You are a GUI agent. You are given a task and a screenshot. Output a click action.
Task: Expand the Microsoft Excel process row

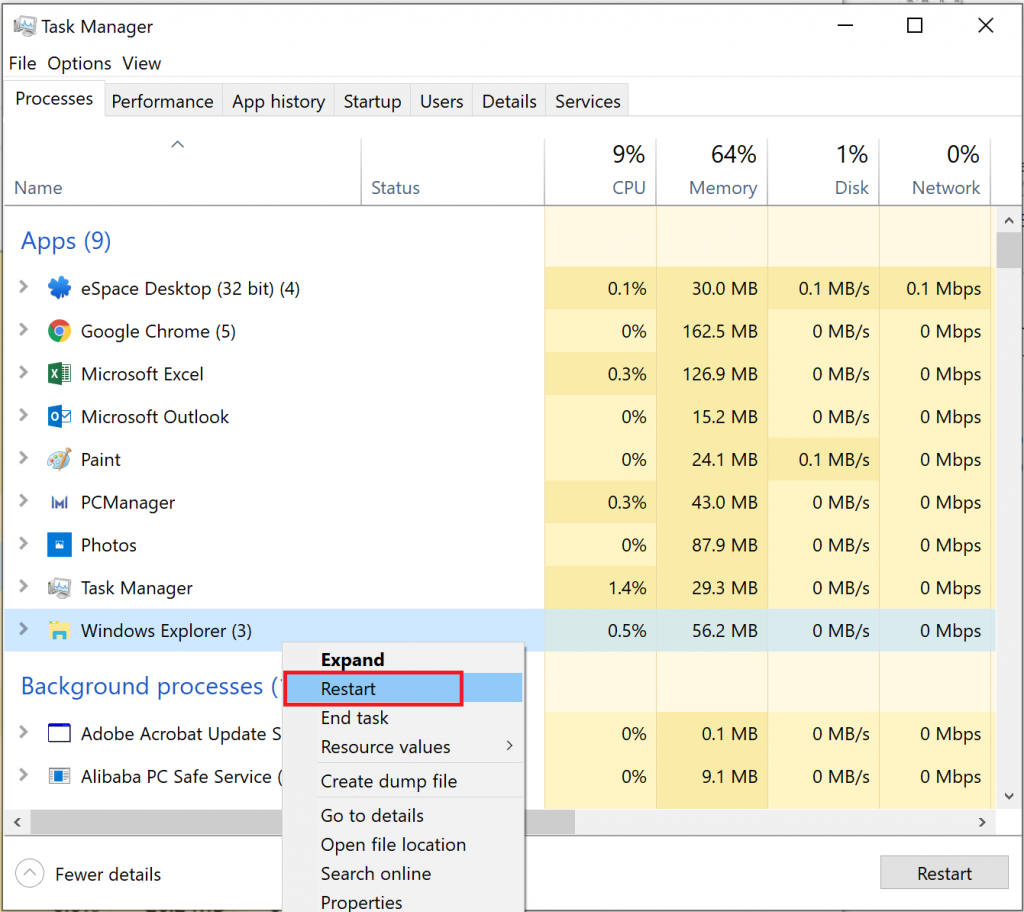click(x=24, y=372)
